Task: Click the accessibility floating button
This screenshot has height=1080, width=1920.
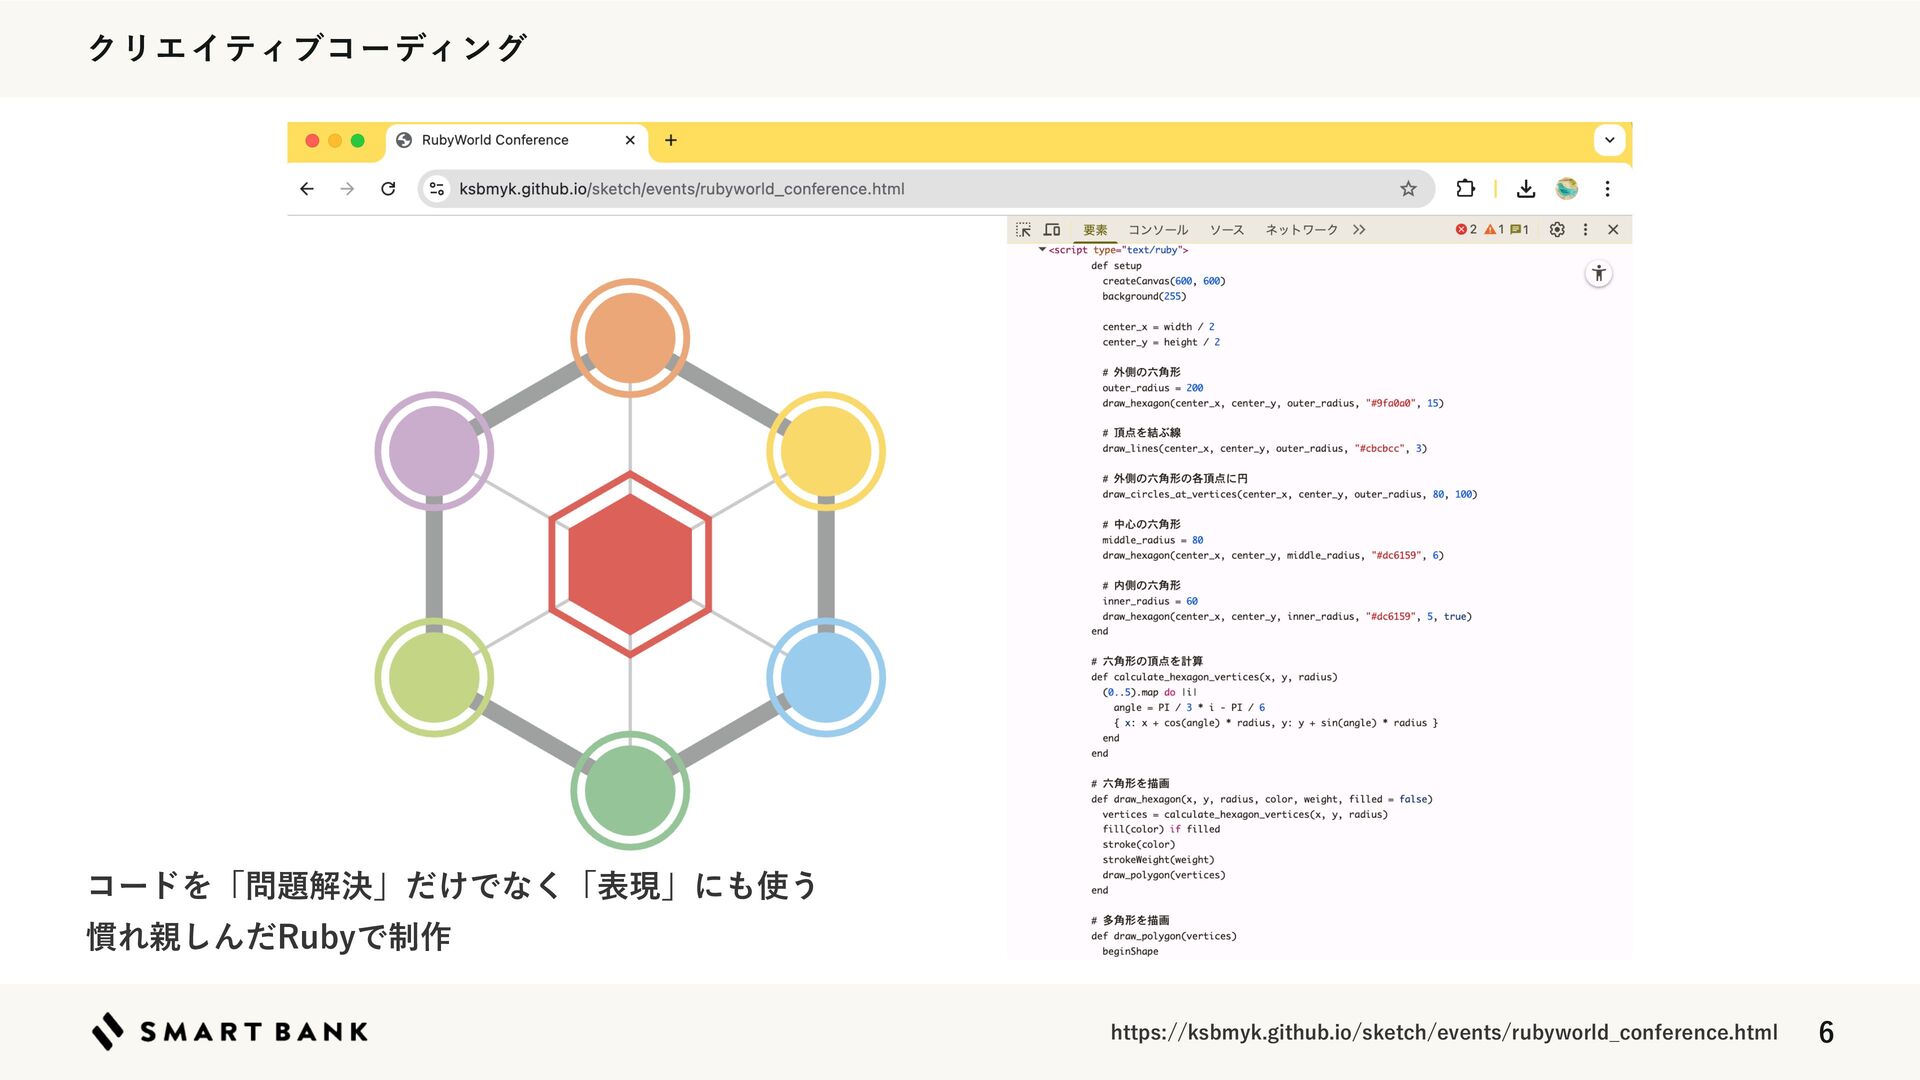Action: [1599, 274]
